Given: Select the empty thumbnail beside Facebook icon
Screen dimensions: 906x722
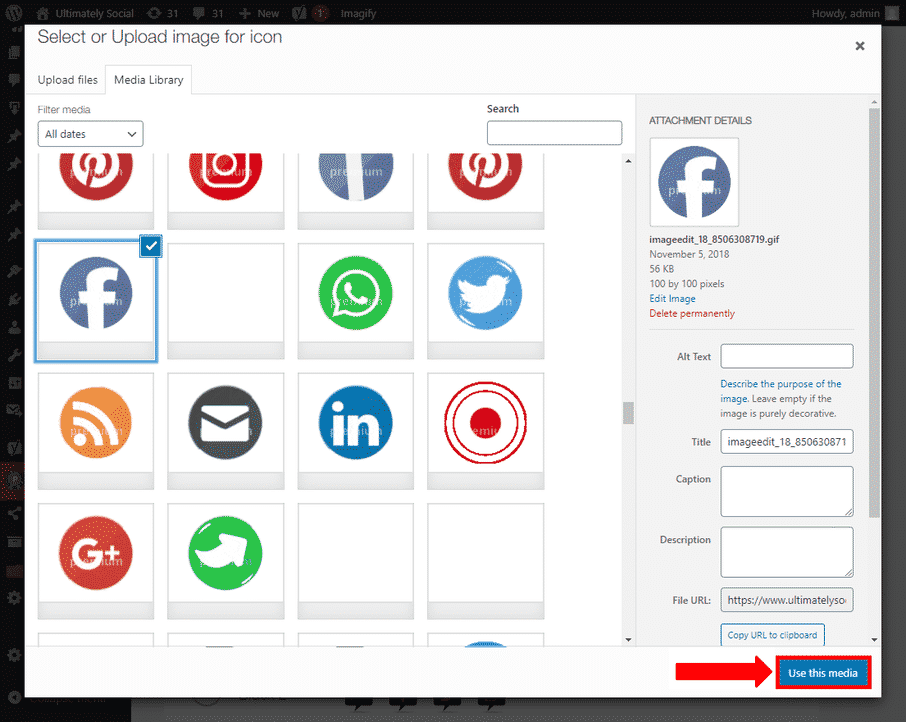Looking at the screenshot, I should [225, 300].
